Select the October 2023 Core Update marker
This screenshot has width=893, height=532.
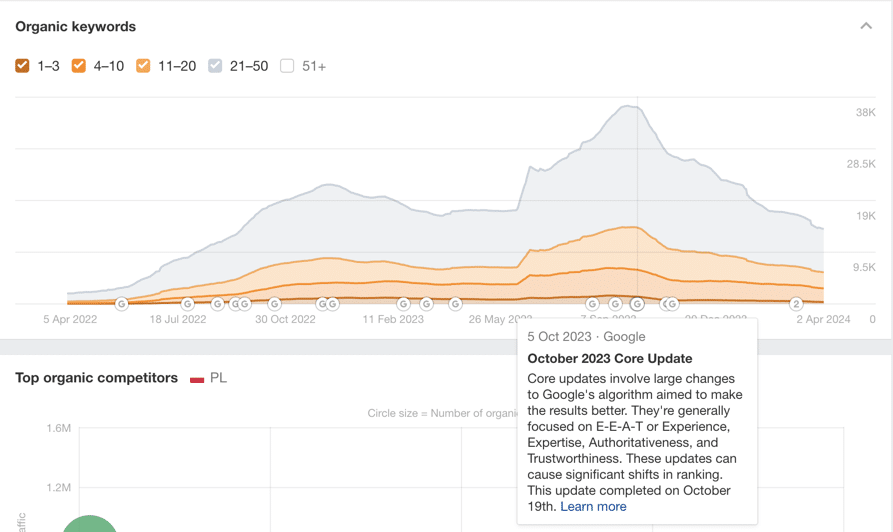point(637,304)
